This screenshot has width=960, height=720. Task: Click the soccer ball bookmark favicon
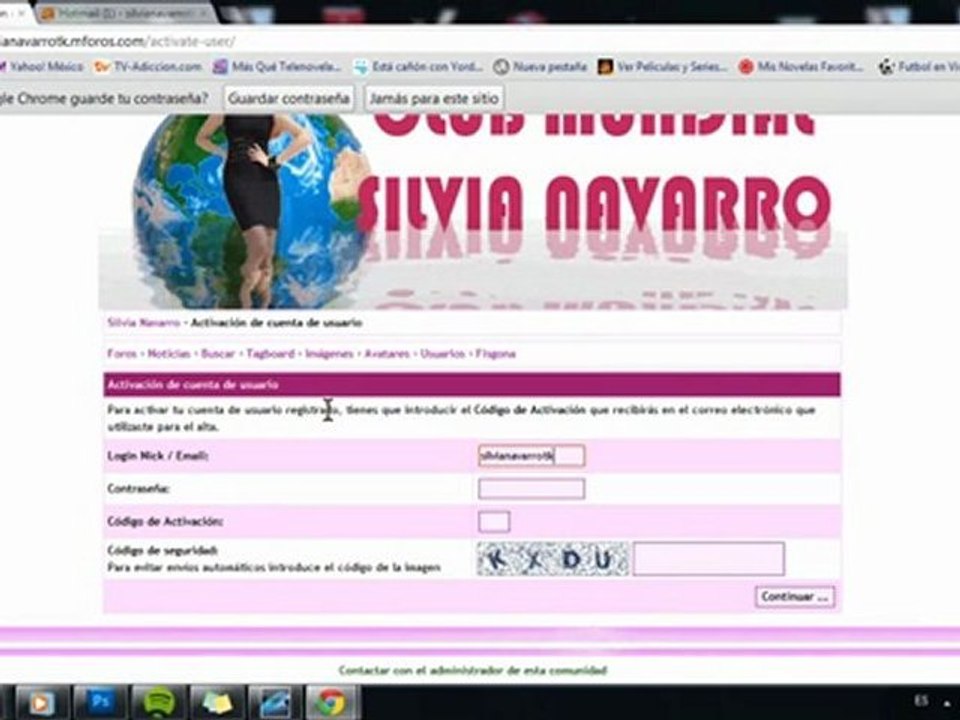886,67
